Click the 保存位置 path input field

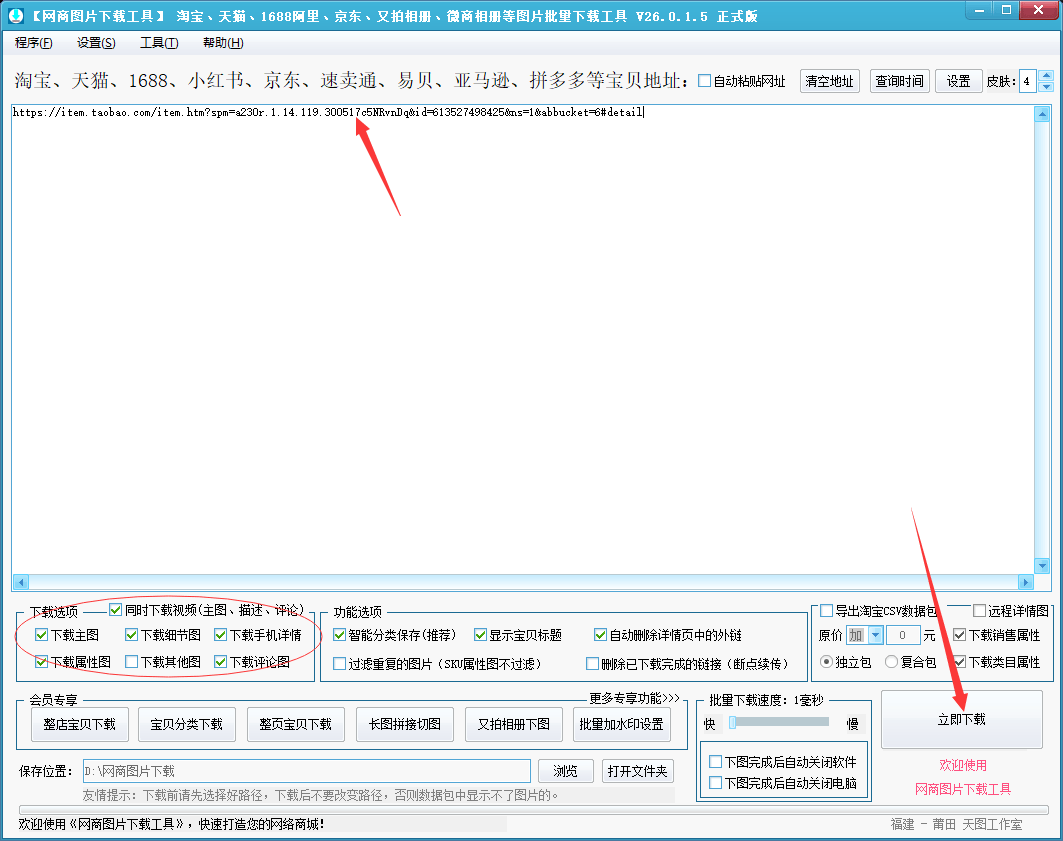[x=306, y=771]
